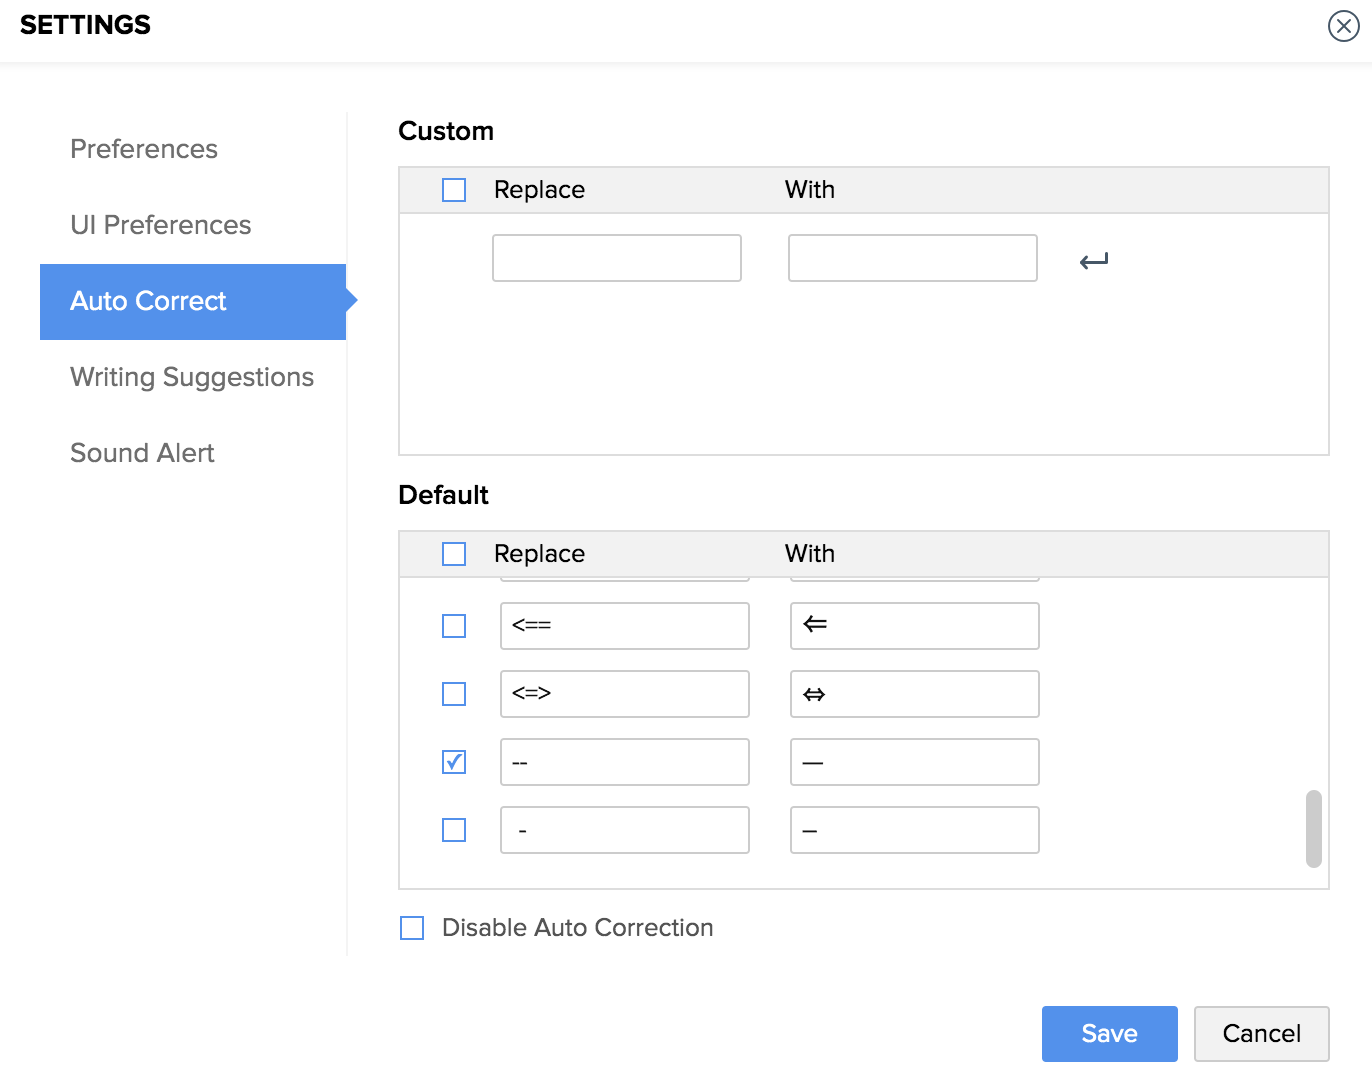Click the enter arrow icon to add custom entry
The width and height of the screenshot is (1372, 1092).
tap(1094, 261)
